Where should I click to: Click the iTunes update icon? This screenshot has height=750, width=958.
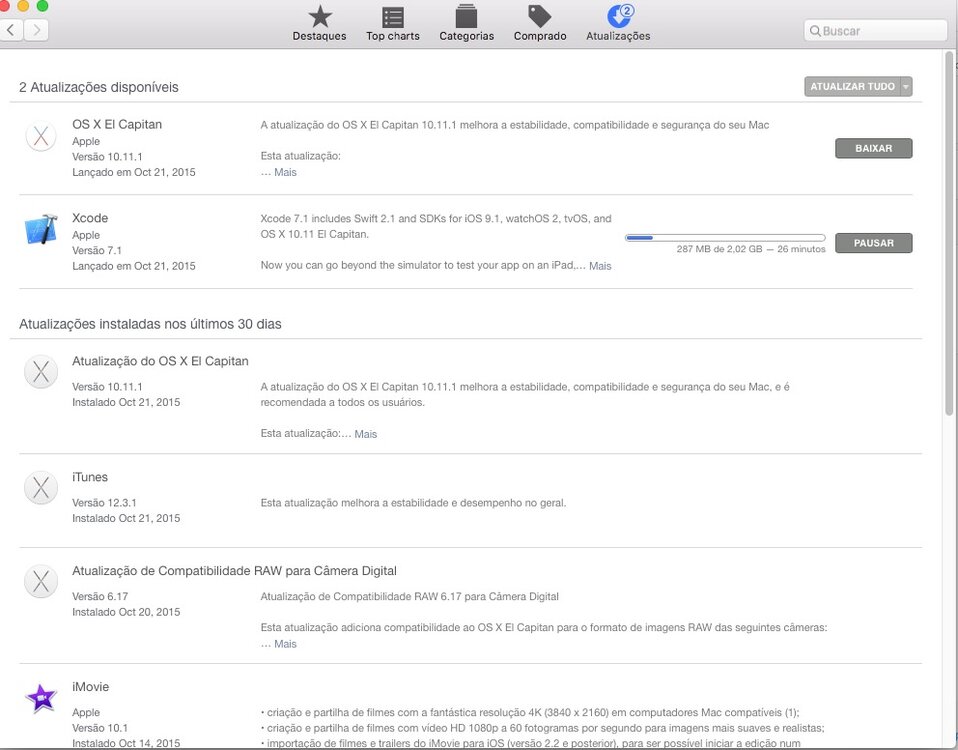(40, 488)
